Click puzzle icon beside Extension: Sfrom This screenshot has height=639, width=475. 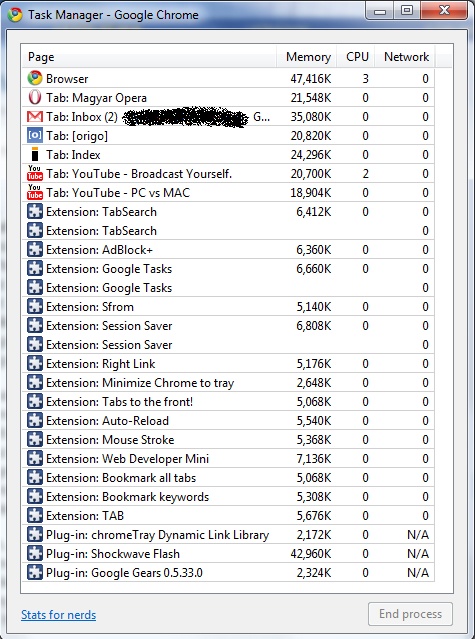(35, 306)
